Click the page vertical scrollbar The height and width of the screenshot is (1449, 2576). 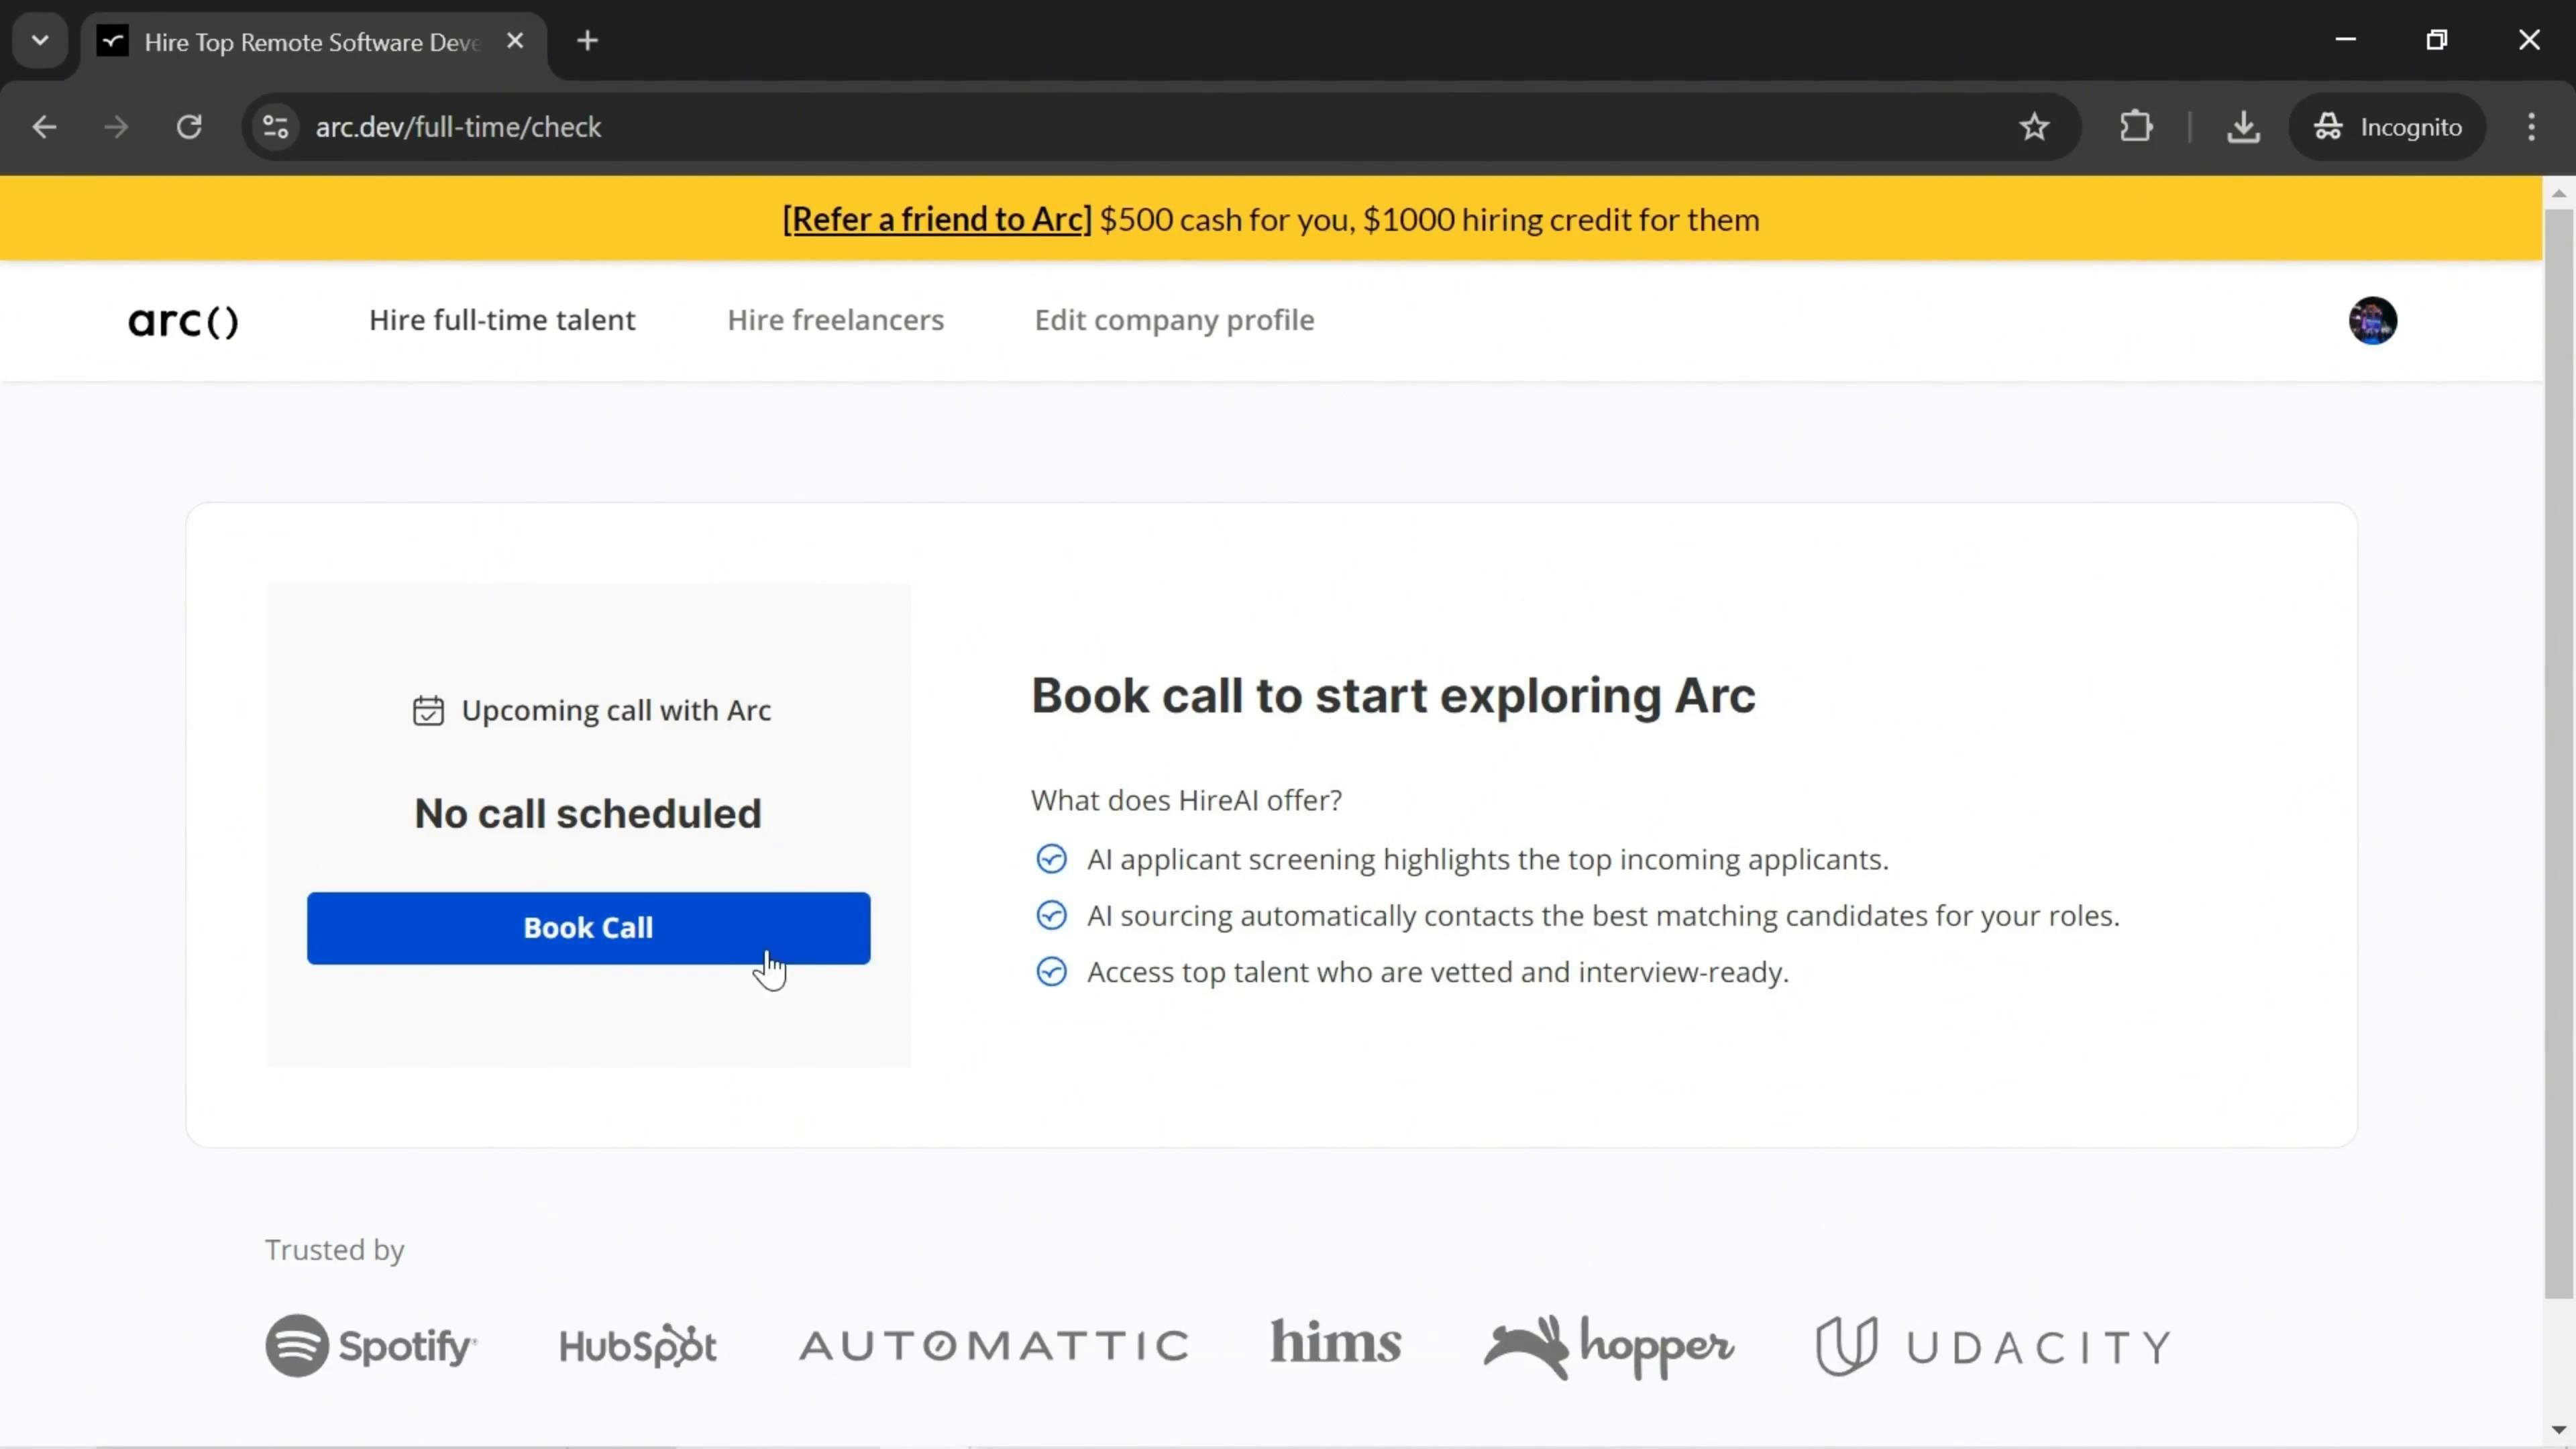pos(2558,750)
